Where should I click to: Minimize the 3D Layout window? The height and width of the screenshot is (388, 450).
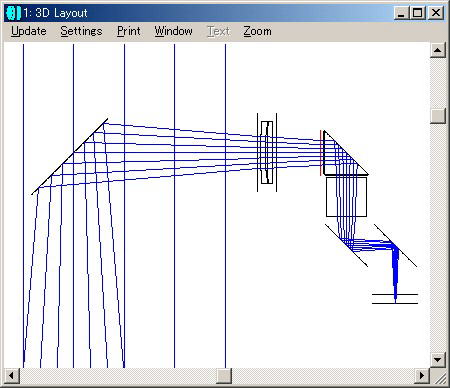tap(402, 13)
